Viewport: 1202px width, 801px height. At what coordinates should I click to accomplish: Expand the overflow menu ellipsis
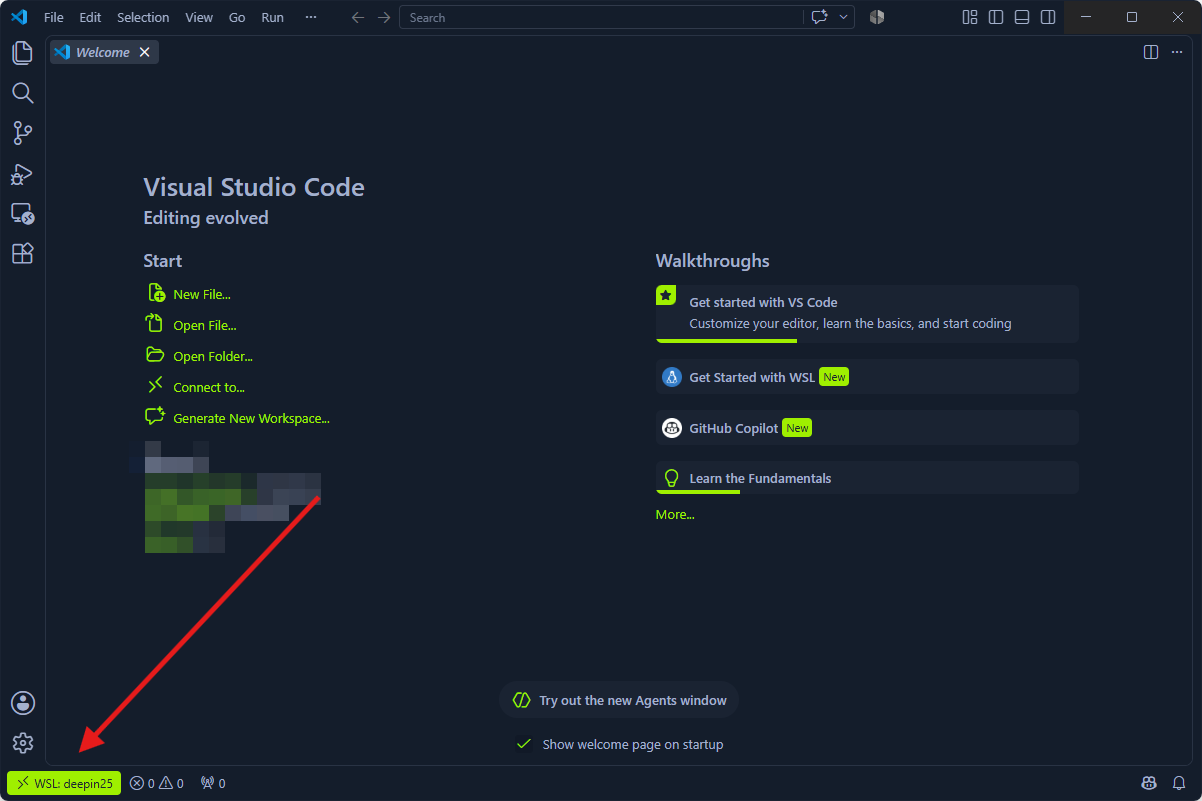click(311, 17)
